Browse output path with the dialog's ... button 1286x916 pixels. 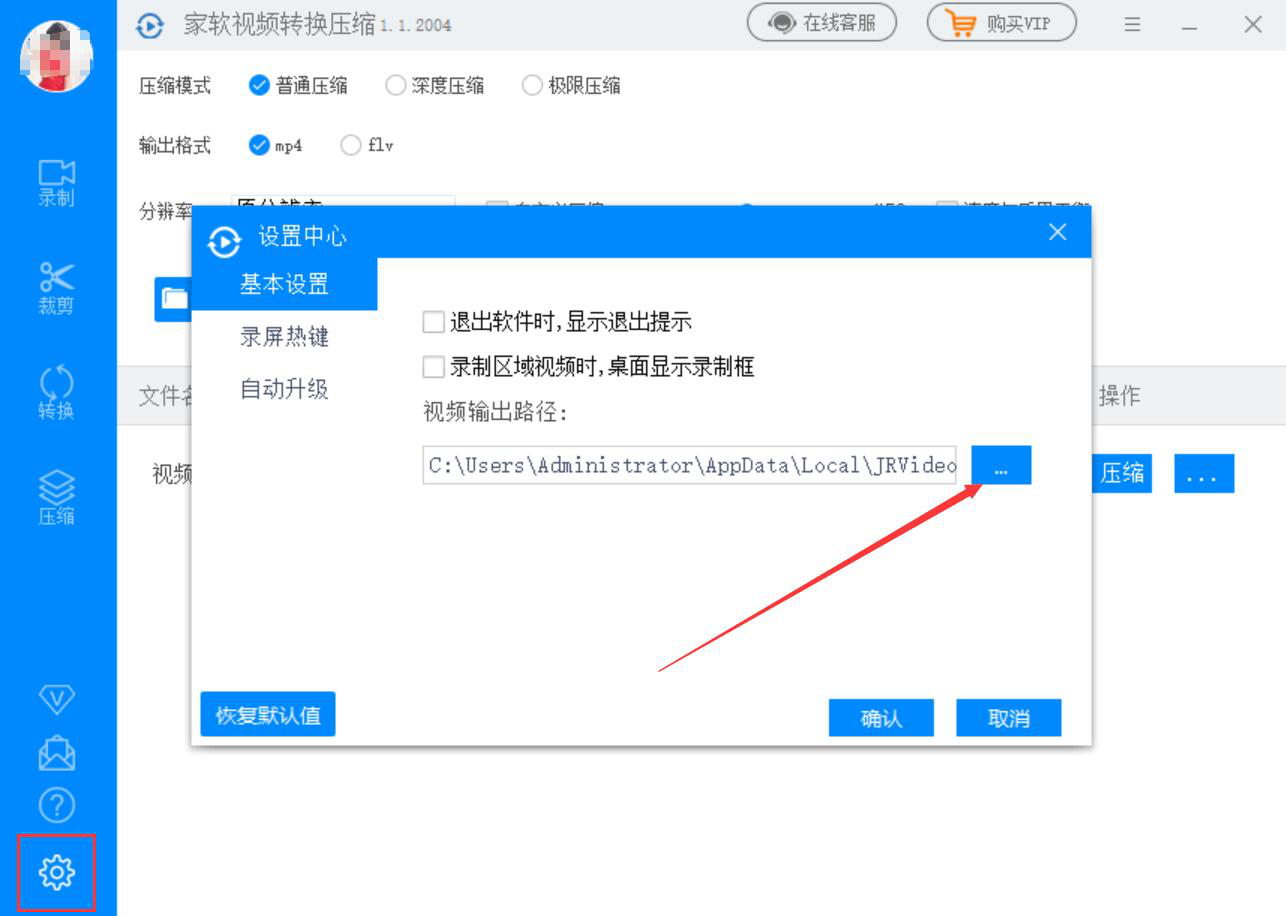pos(1001,466)
